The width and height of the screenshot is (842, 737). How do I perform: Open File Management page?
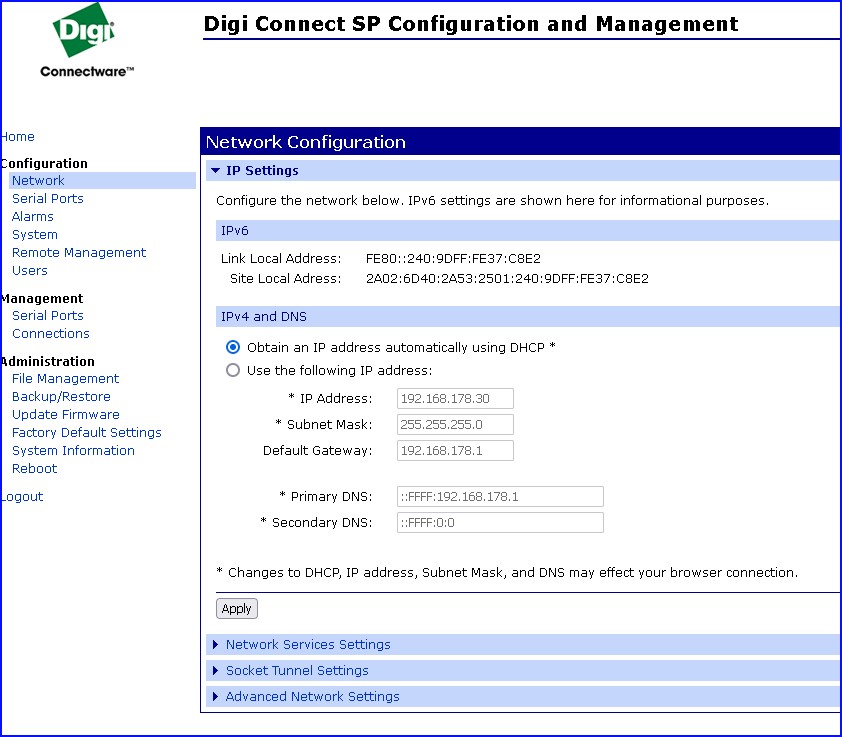click(x=66, y=378)
